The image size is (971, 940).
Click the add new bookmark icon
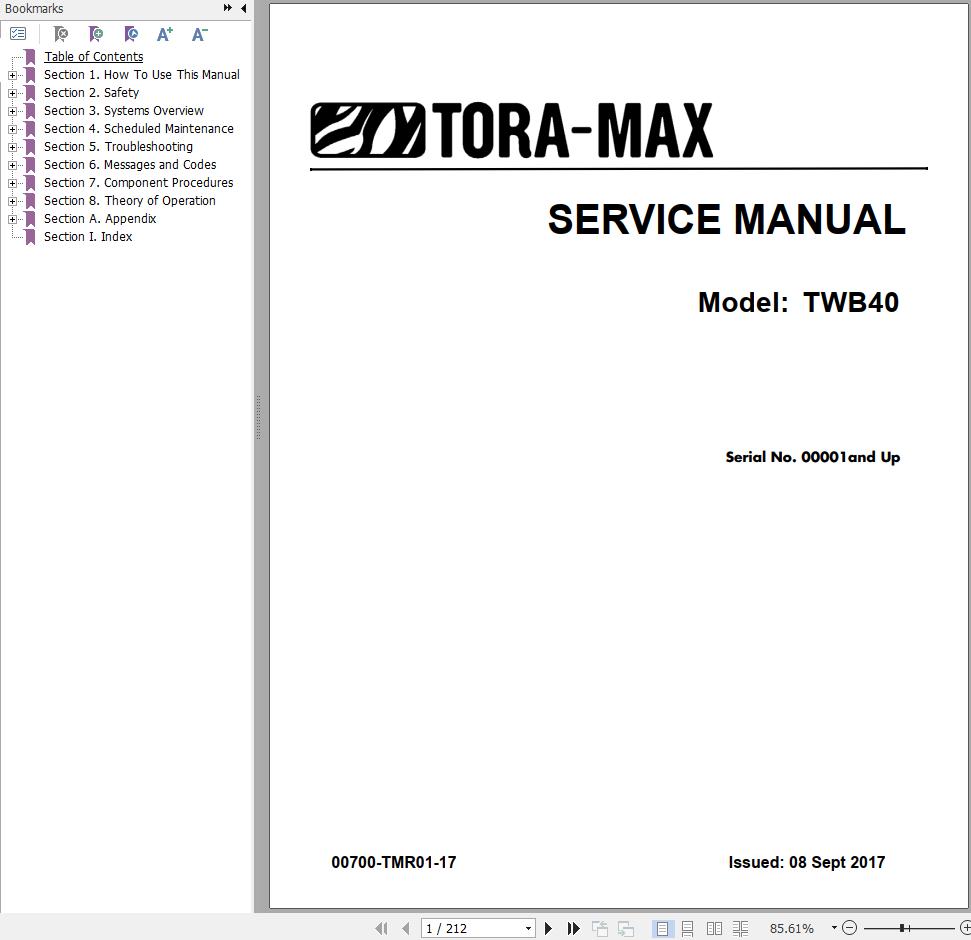[96, 33]
